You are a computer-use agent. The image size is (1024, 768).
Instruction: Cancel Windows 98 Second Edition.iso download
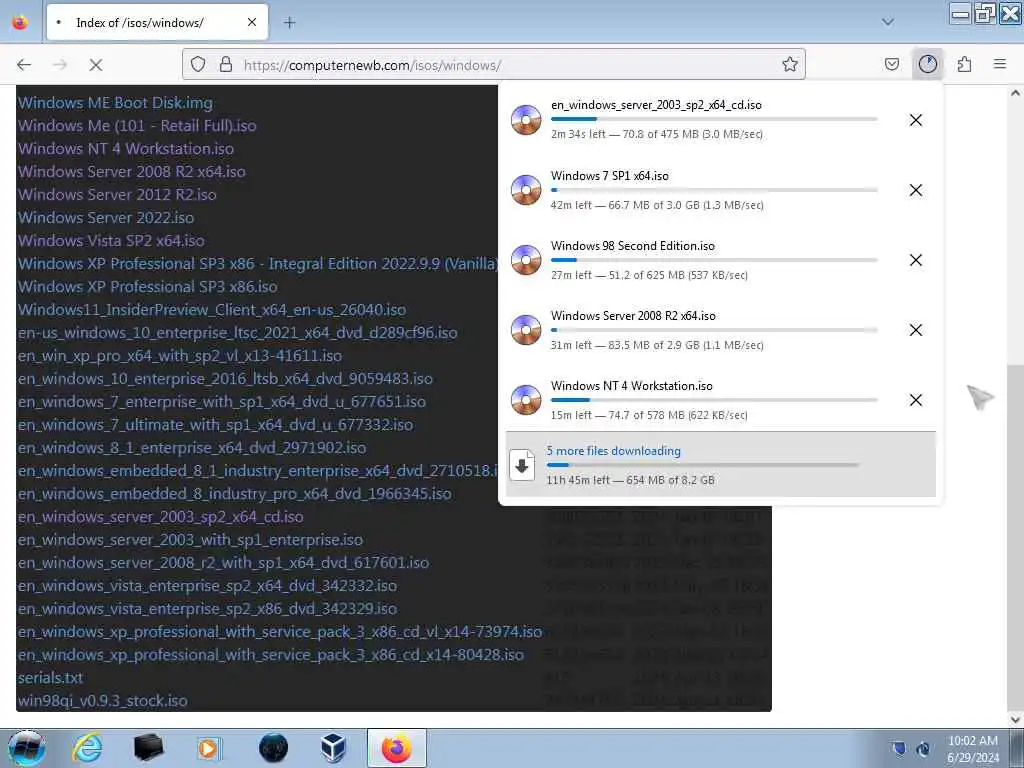(x=916, y=260)
